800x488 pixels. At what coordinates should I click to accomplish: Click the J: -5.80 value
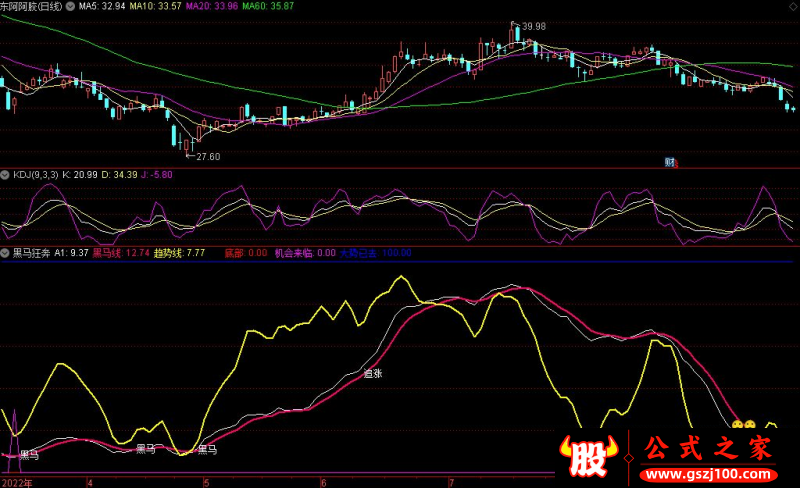point(157,175)
